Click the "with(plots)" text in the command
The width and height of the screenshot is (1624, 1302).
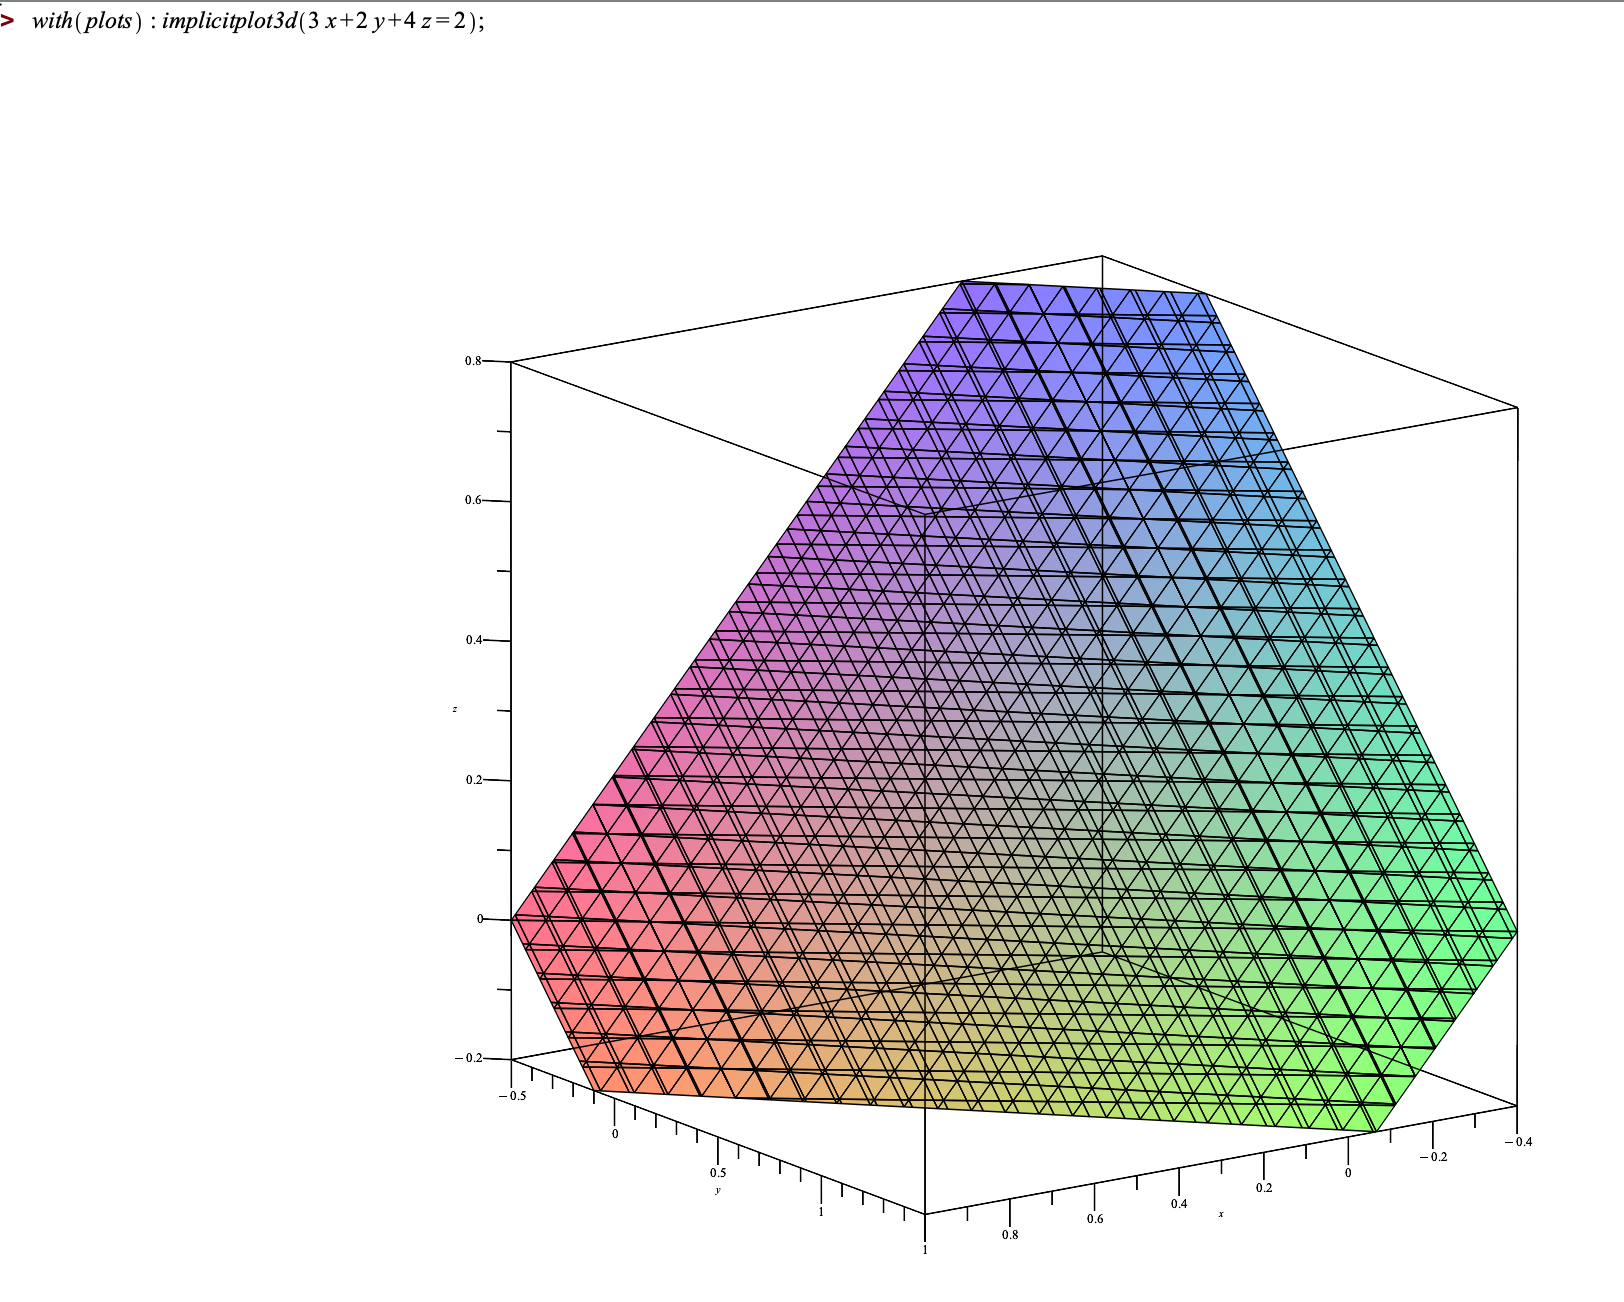[x=86, y=21]
